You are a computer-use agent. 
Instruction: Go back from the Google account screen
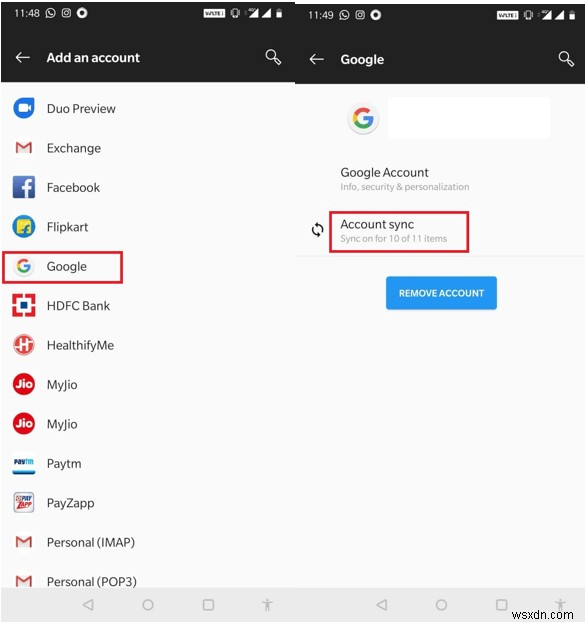point(316,59)
